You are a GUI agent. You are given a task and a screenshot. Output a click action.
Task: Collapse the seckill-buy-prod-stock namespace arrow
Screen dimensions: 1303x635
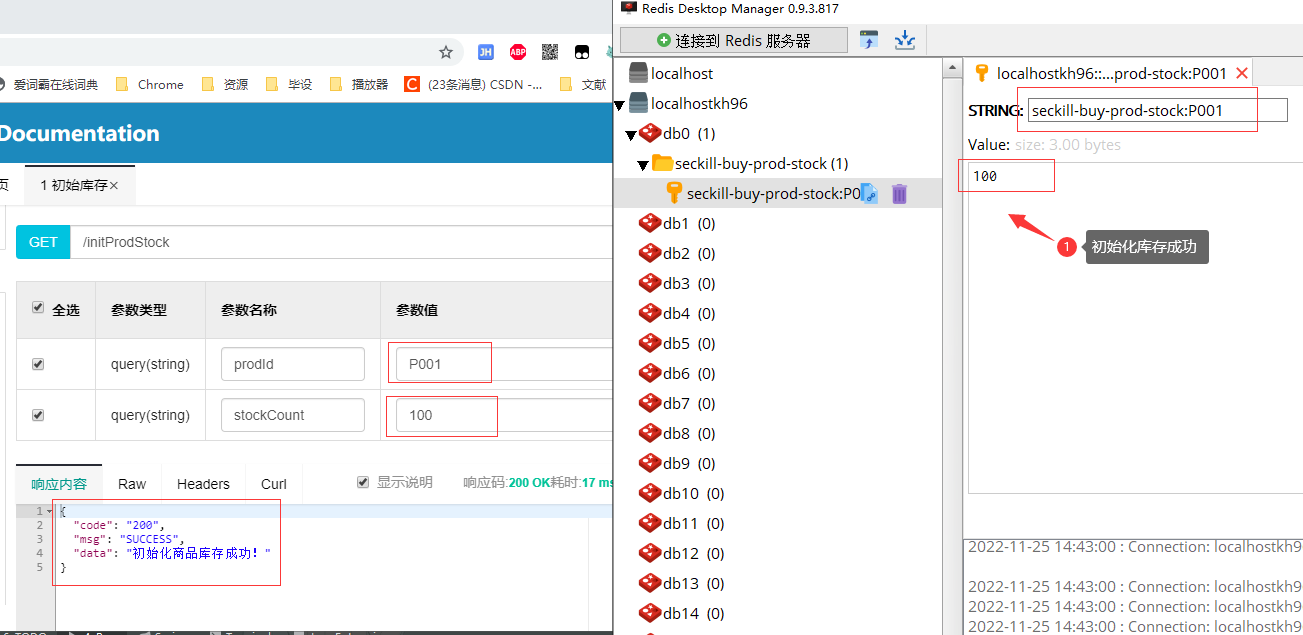643,165
